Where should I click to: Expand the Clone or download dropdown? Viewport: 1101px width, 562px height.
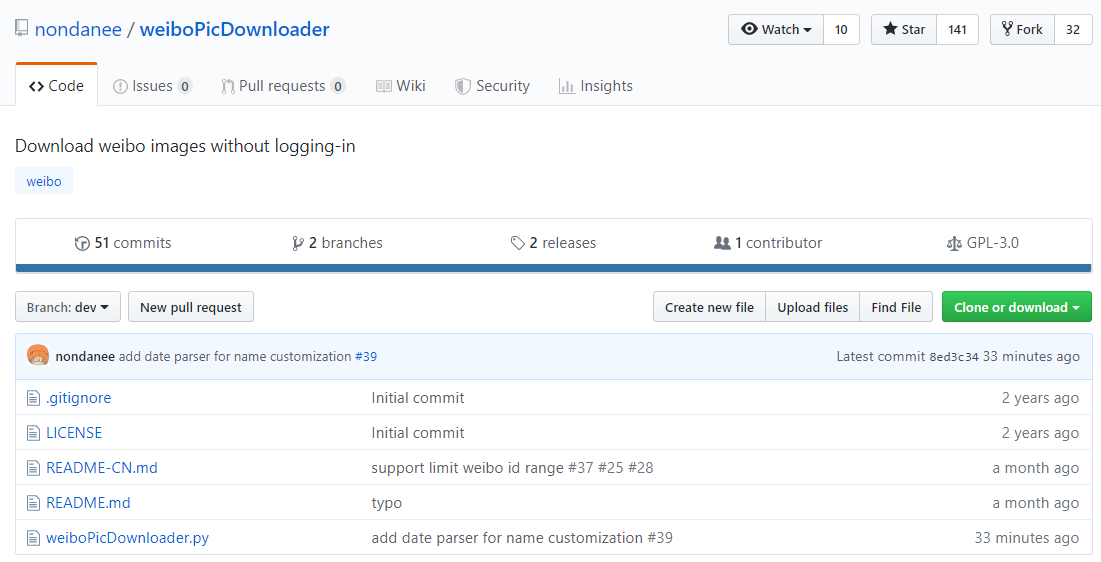tap(1017, 307)
